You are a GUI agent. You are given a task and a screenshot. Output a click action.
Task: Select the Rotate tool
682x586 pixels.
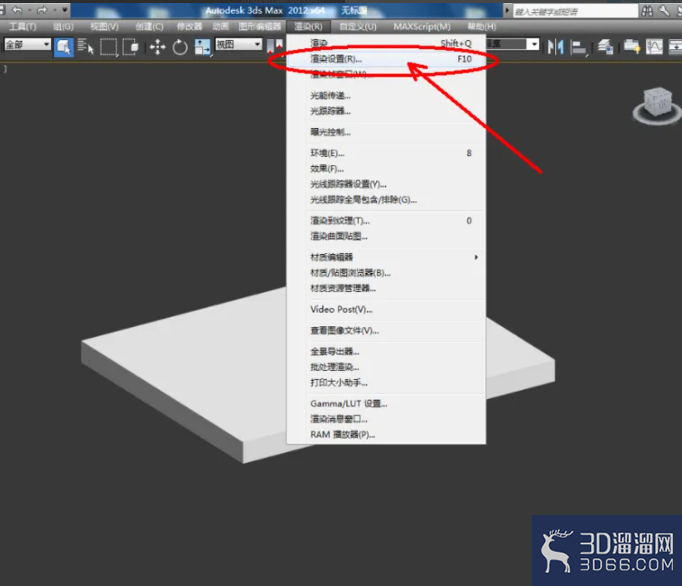180,47
